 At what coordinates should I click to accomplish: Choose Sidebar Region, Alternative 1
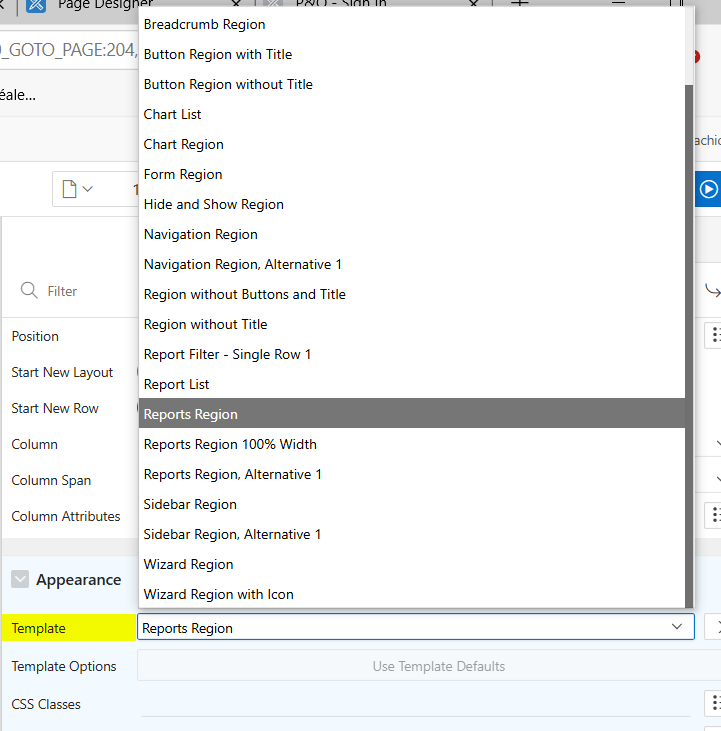(232, 534)
